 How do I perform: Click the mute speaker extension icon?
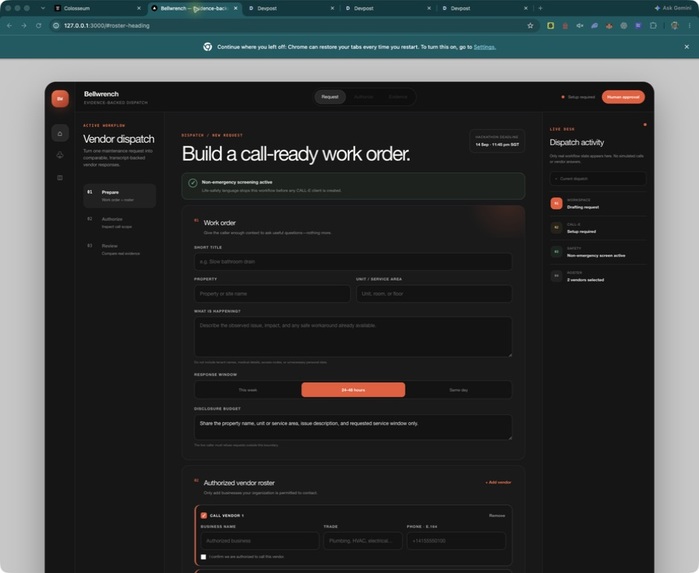click(580, 26)
